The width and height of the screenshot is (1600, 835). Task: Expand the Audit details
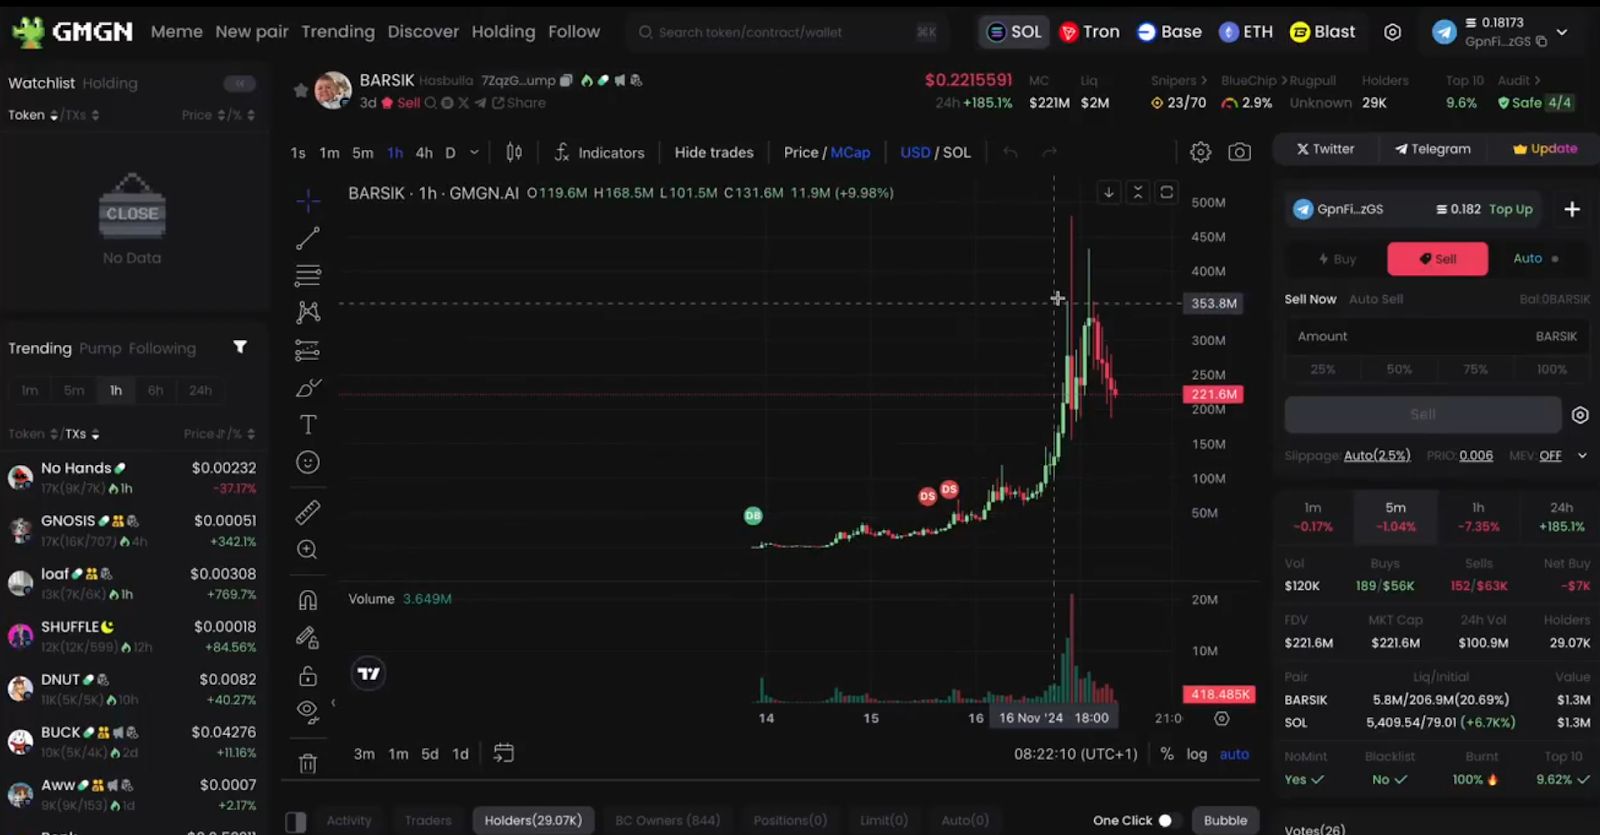[x=1518, y=80]
